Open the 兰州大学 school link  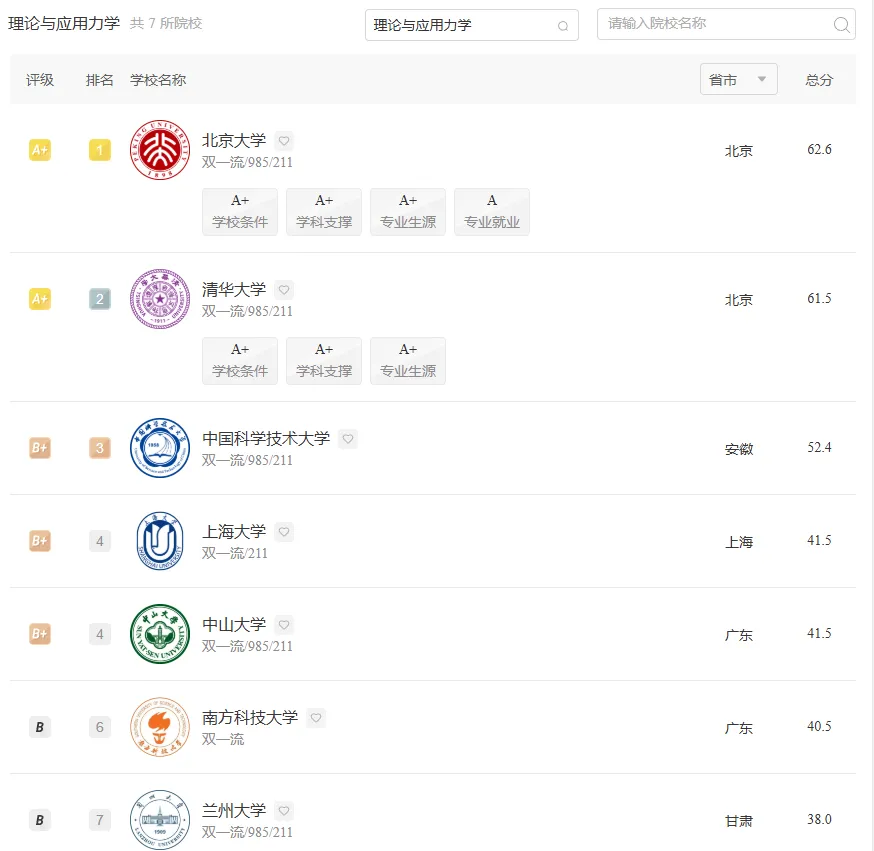[x=234, y=810]
